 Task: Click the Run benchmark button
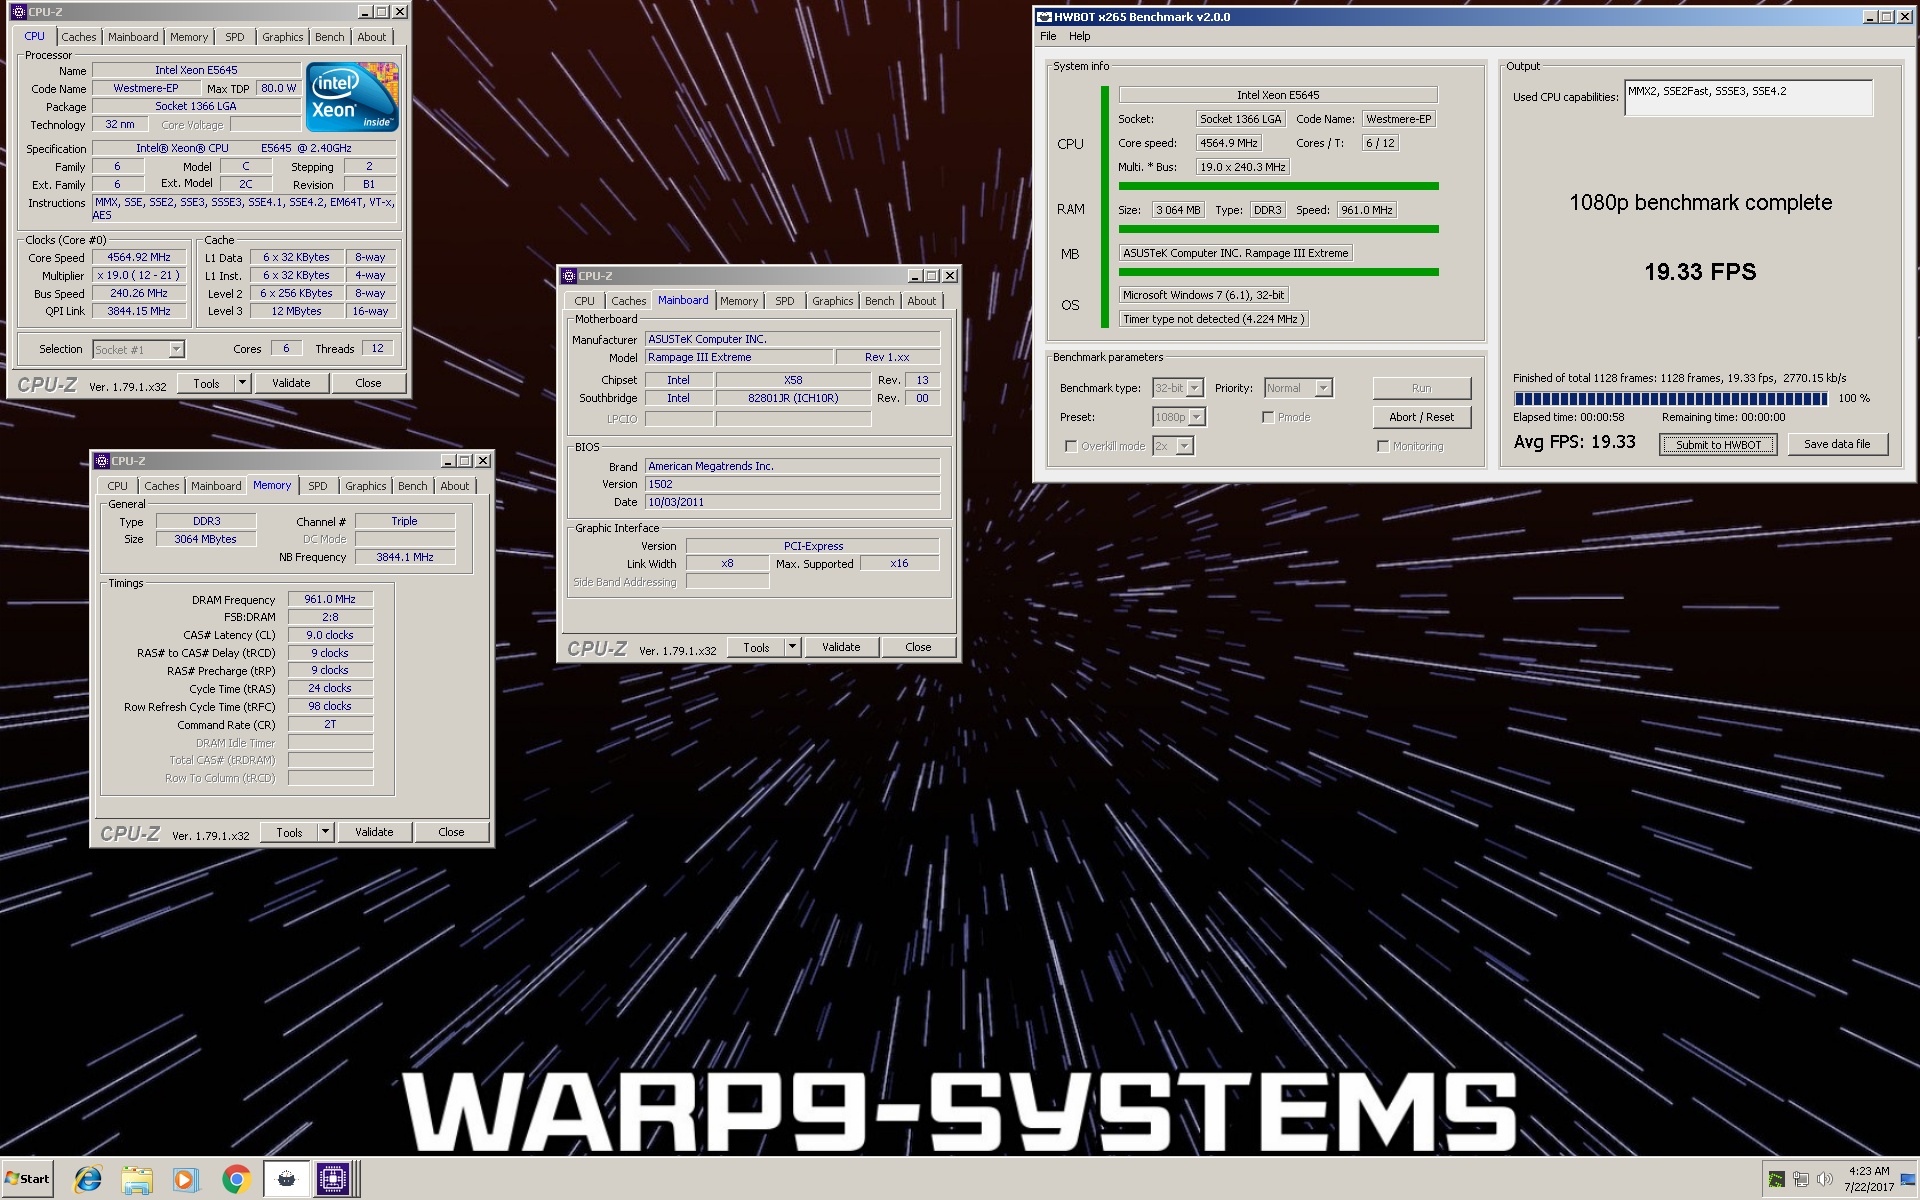point(1421,388)
